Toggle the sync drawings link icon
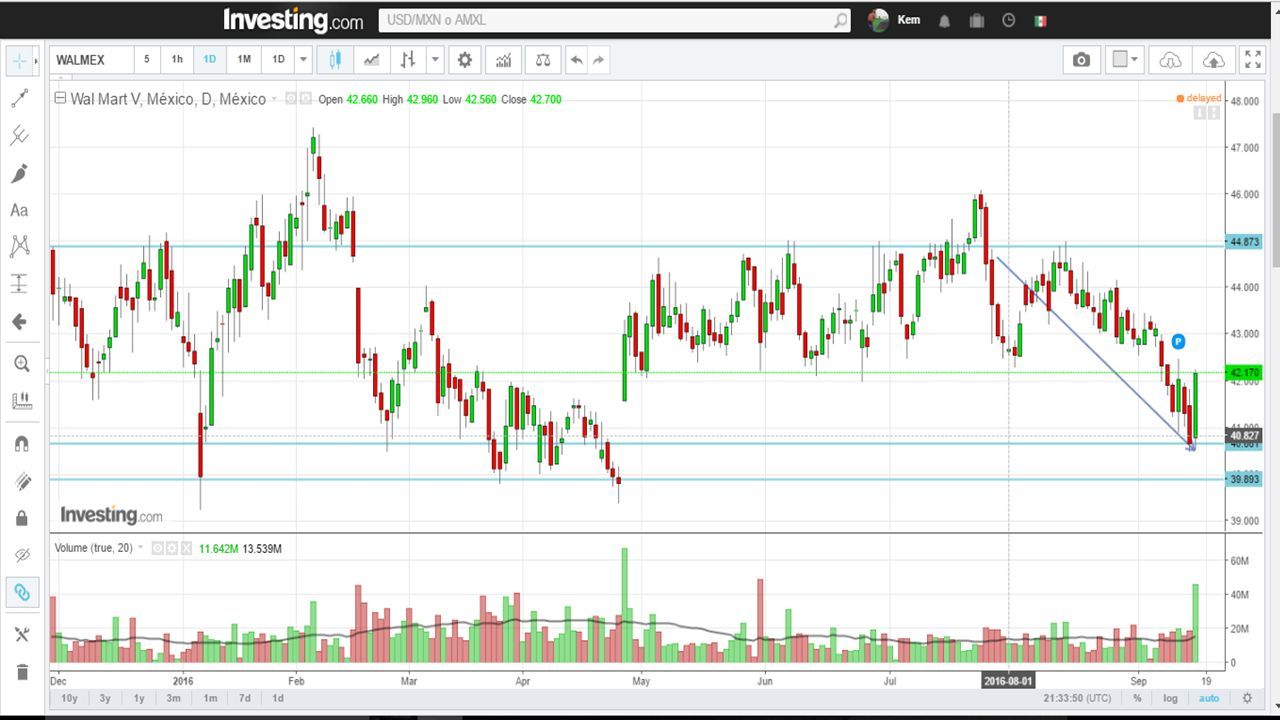 20,592
